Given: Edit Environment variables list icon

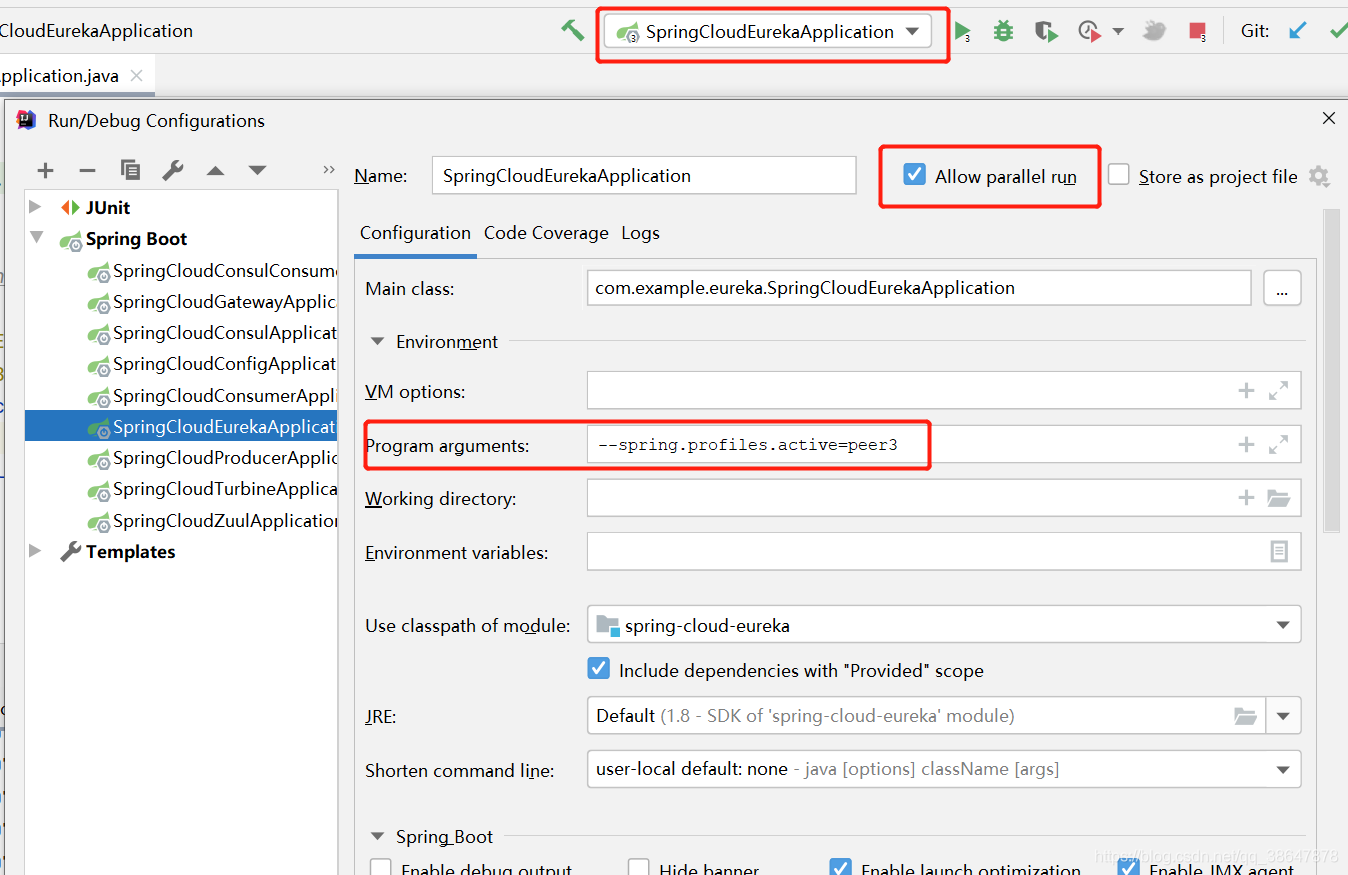Looking at the screenshot, I should pyautogui.click(x=1279, y=552).
